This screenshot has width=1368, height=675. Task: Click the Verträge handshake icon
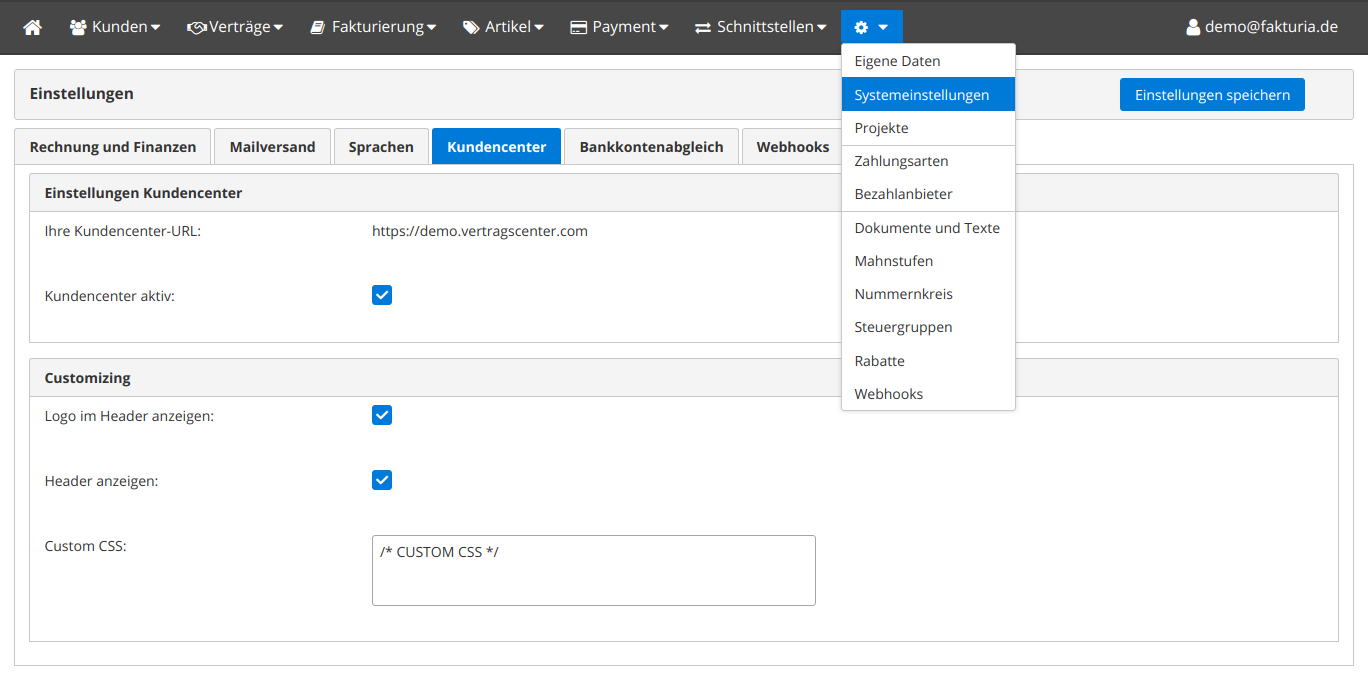click(196, 27)
